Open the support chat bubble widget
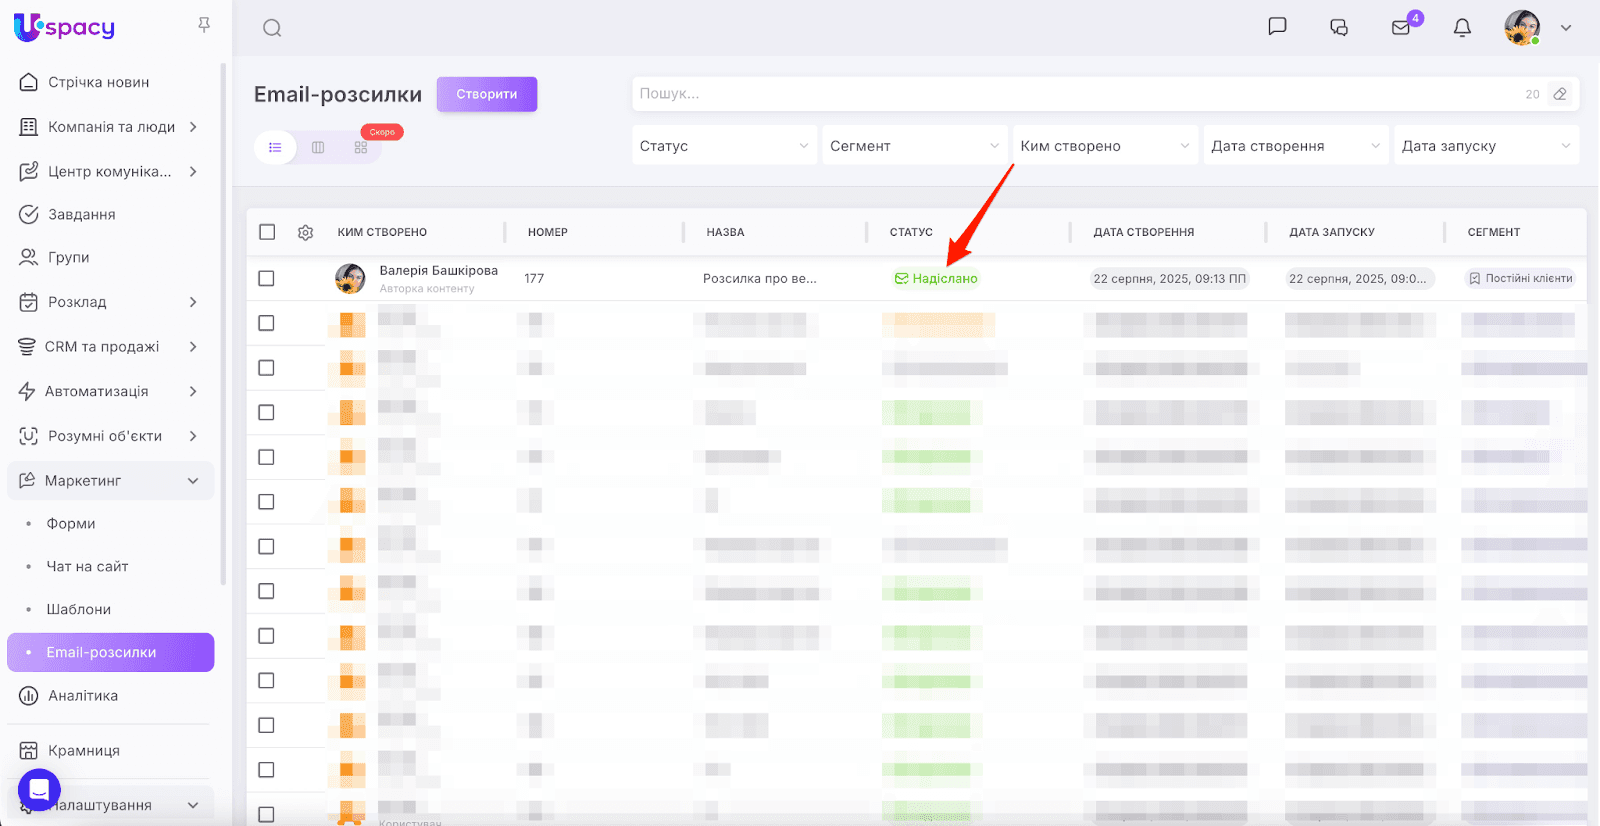 [39, 790]
